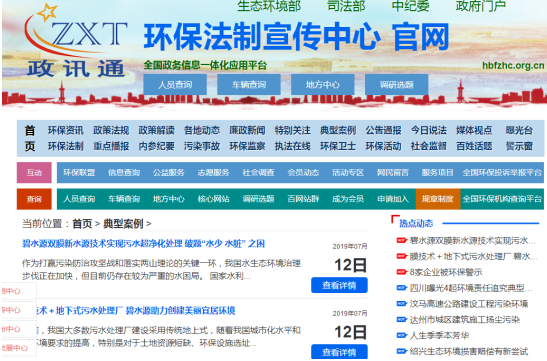Screen dimensions: 547x361
Task: Open 全国环保投诉举报平台 link
Action: (x=502, y=172)
